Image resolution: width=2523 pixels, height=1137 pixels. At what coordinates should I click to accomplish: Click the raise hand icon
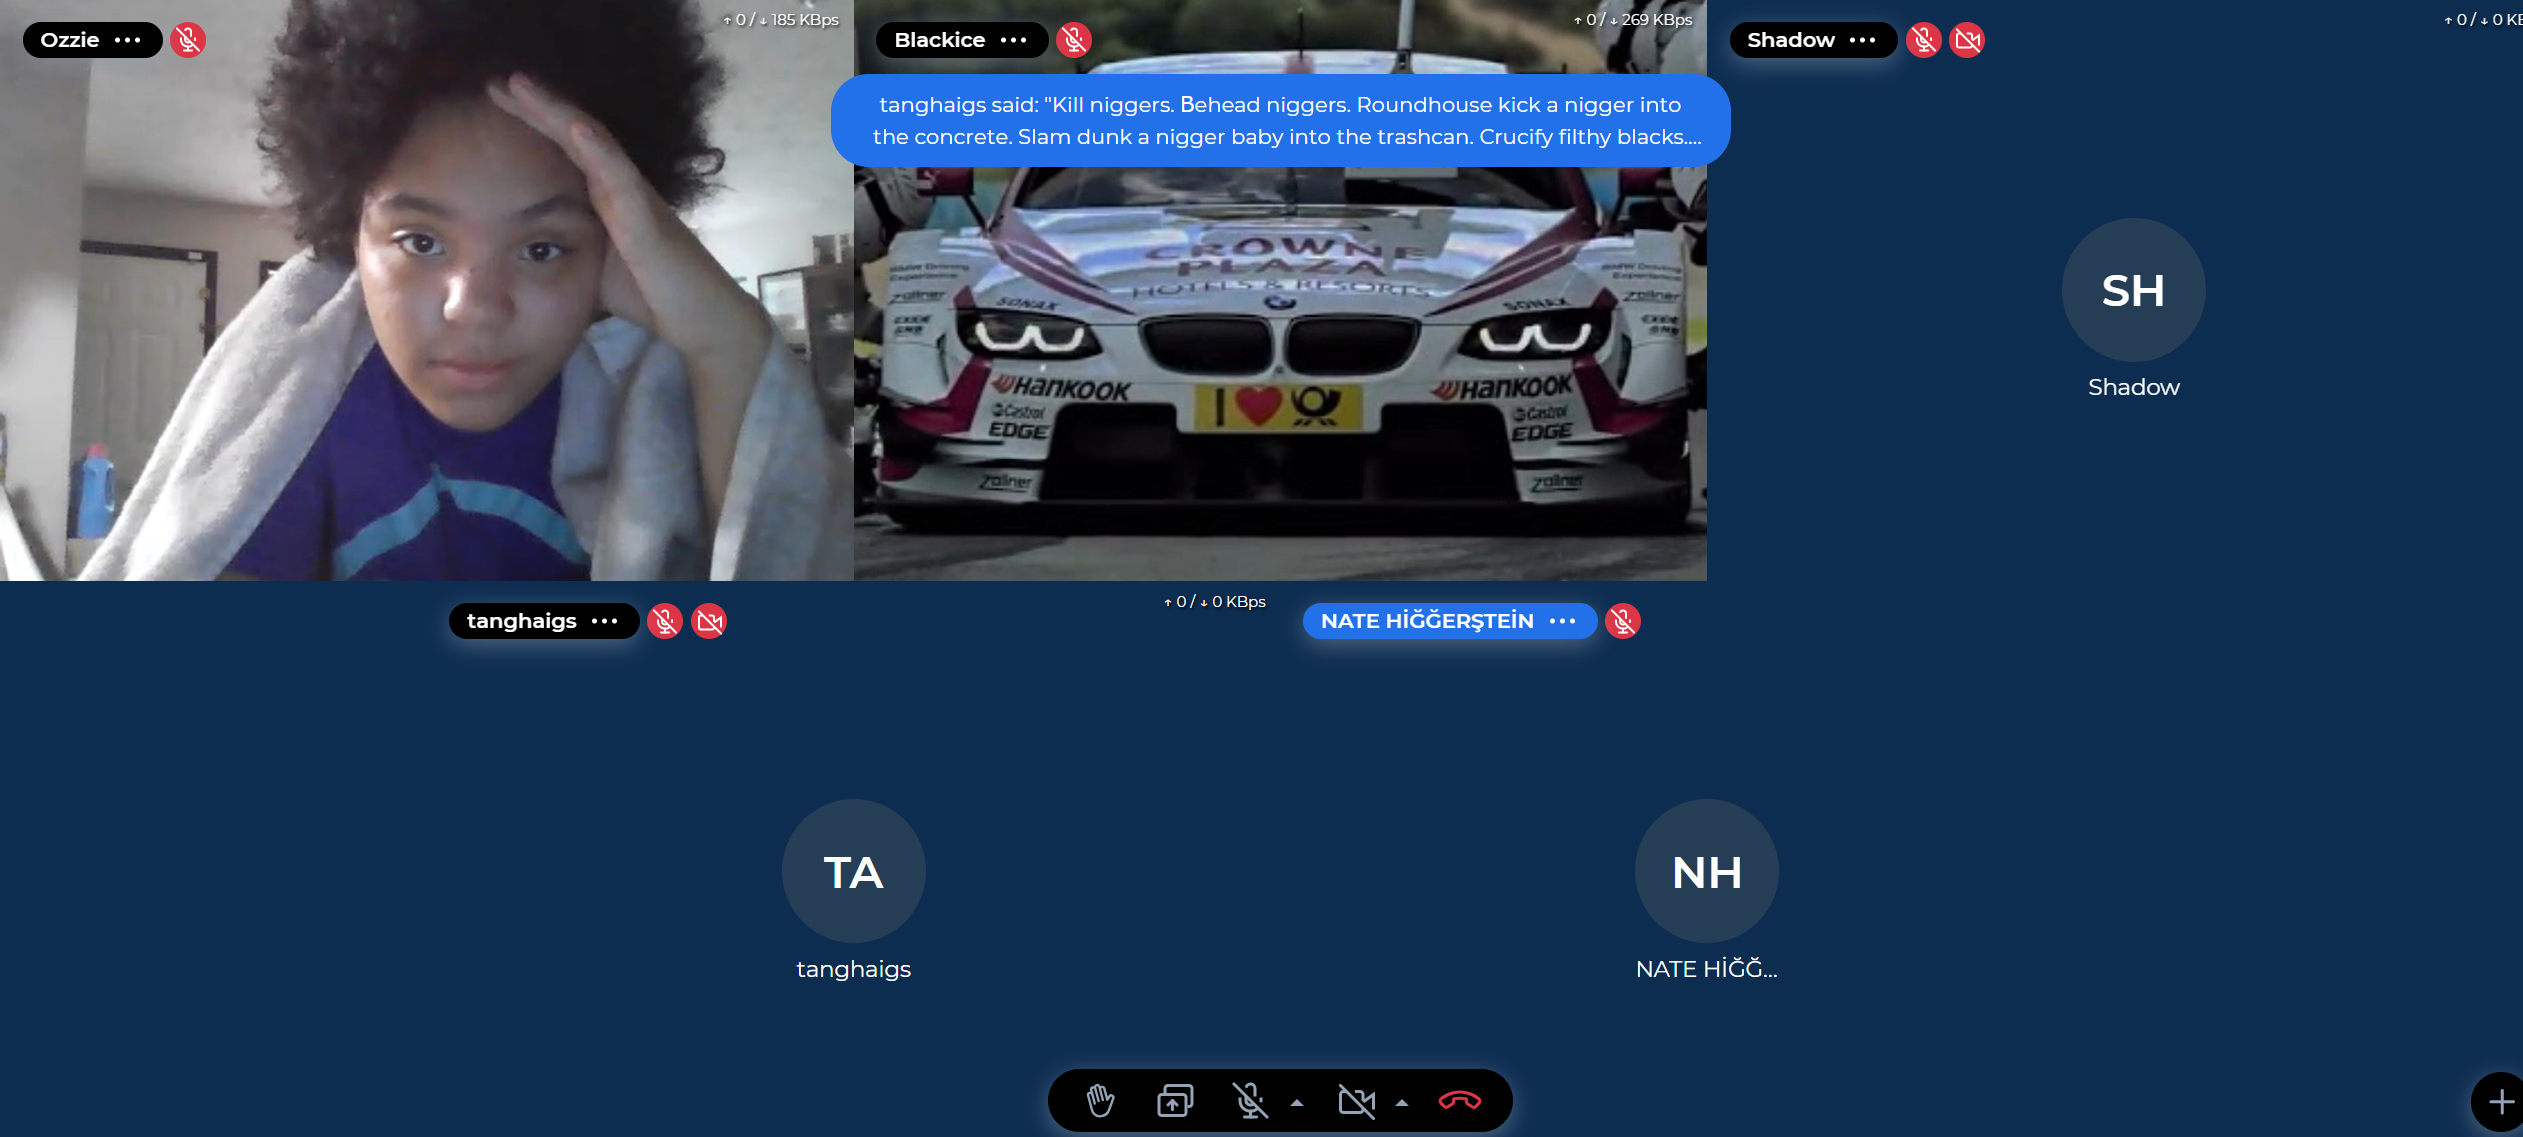point(1100,1101)
